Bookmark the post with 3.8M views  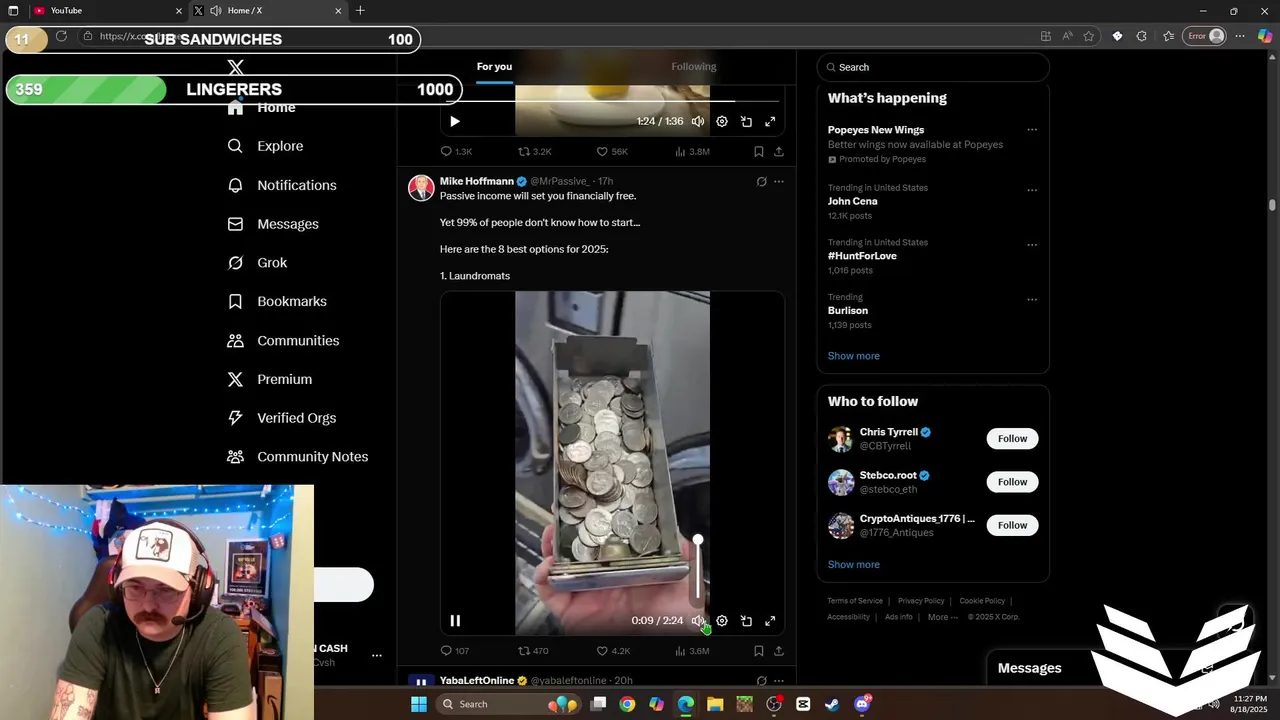[759, 152]
